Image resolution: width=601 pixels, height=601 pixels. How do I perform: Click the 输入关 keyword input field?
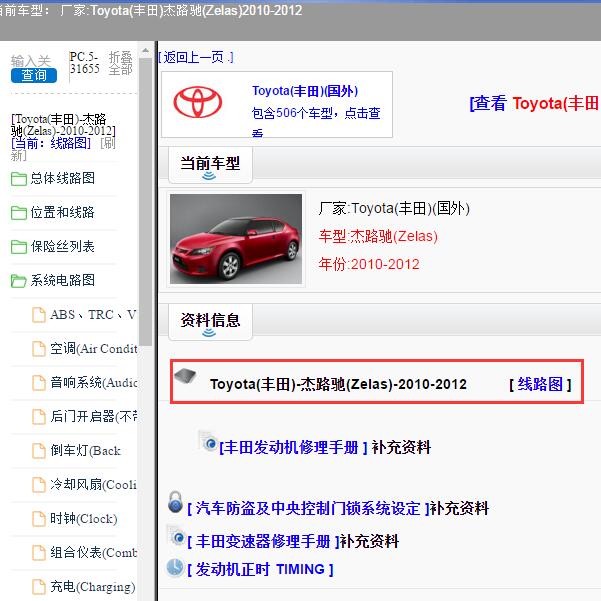[31, 61]
